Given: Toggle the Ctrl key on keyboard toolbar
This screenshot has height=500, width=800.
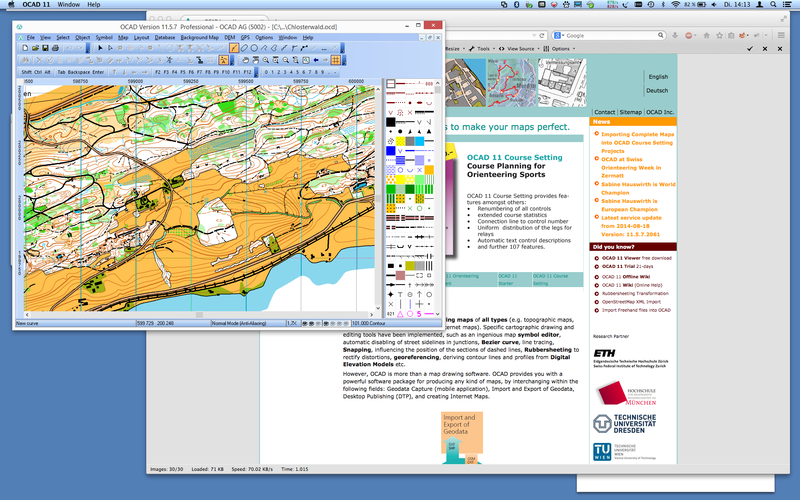Looking at the screenshot, I should click(x=38, y=72).
